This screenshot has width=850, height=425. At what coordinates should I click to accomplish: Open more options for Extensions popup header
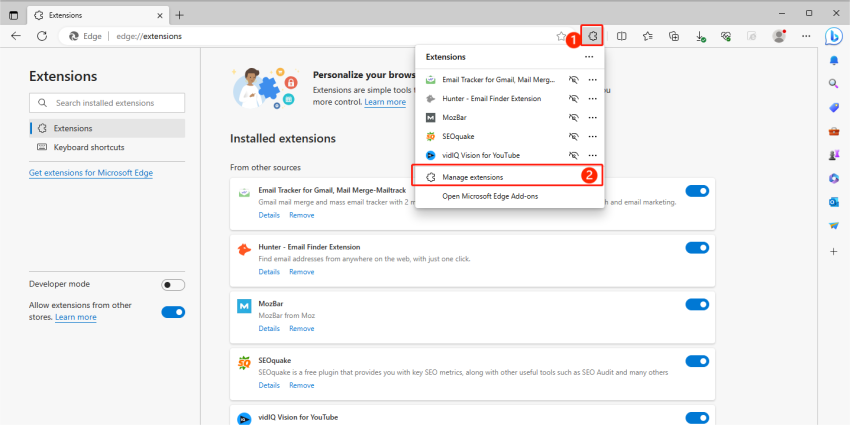click(589, 57)
